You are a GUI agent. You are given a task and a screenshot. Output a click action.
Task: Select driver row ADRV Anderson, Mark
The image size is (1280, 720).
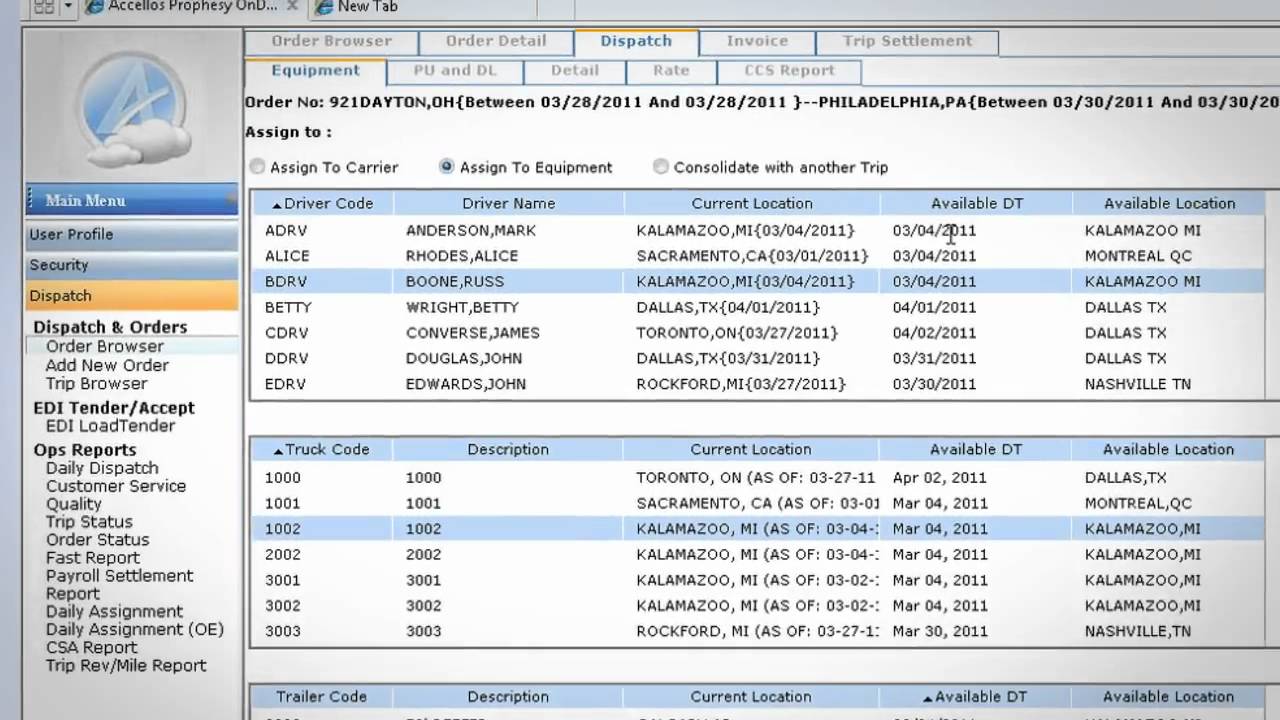point(758,231)
